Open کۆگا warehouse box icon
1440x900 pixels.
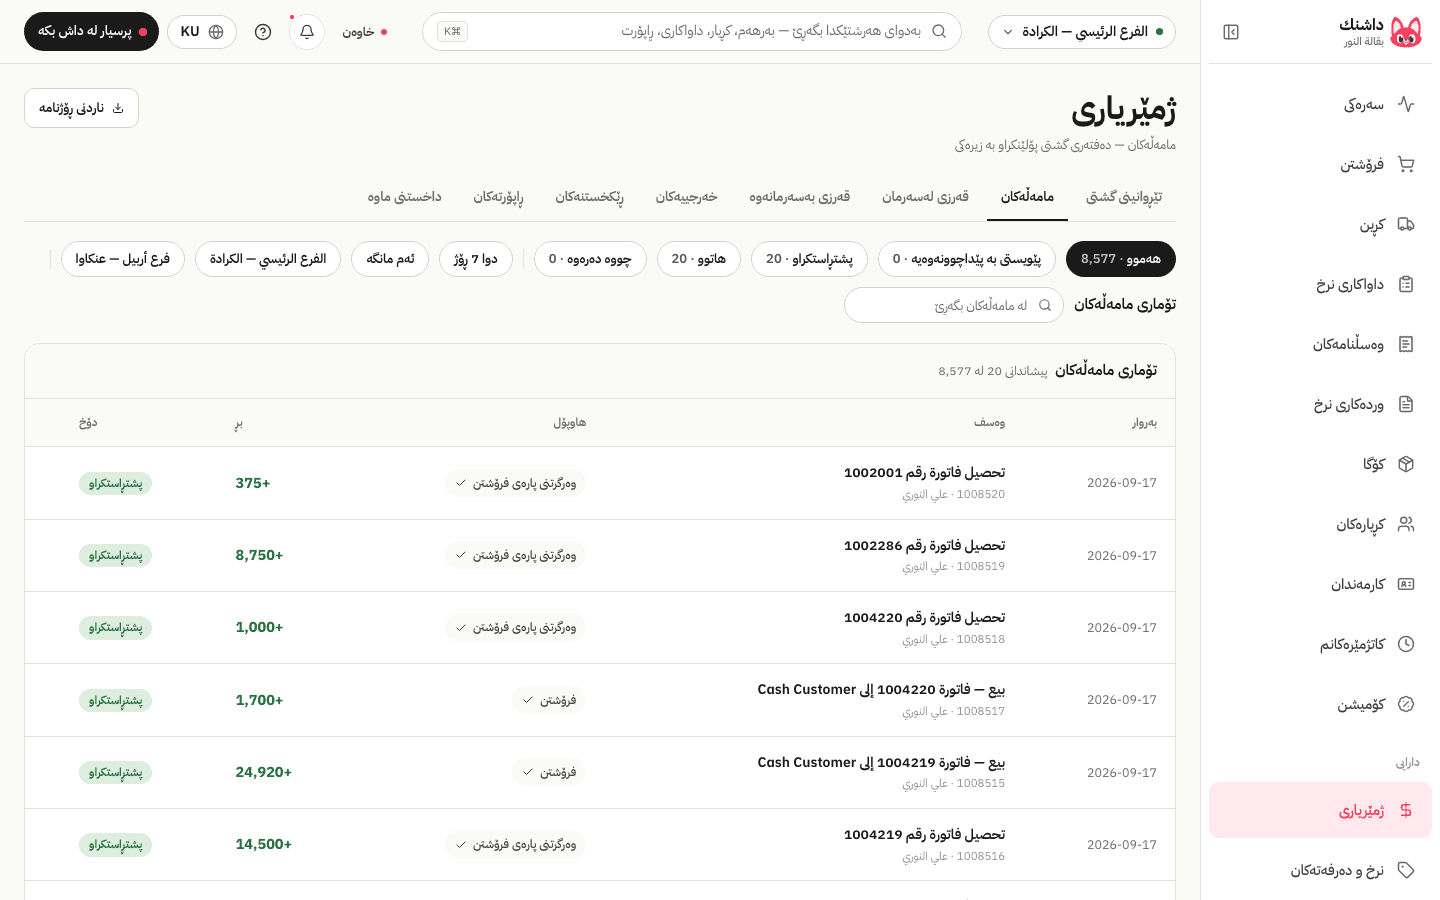click(1406, 464)
